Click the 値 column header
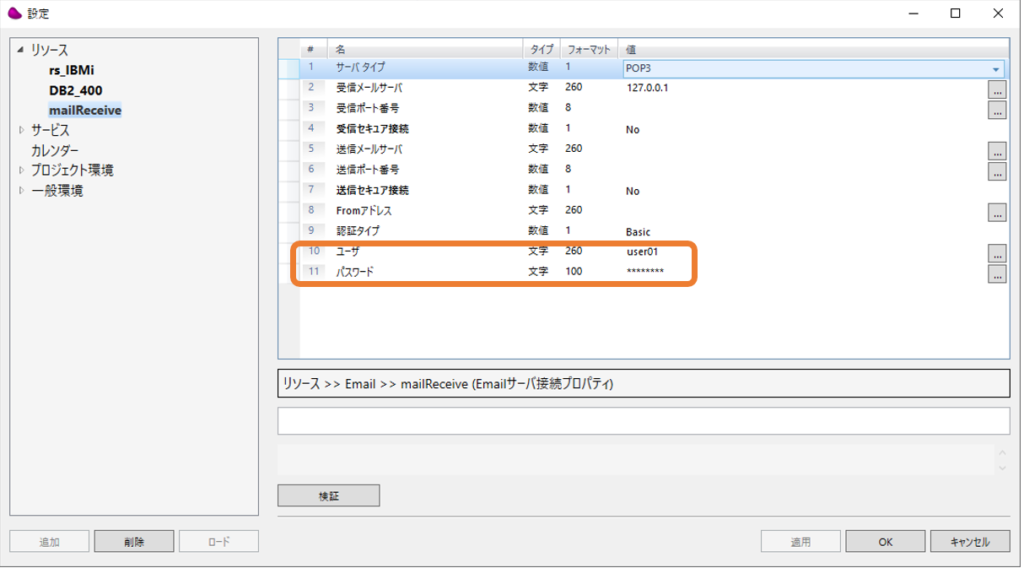1024x568 pixels. tap(812, 49)
